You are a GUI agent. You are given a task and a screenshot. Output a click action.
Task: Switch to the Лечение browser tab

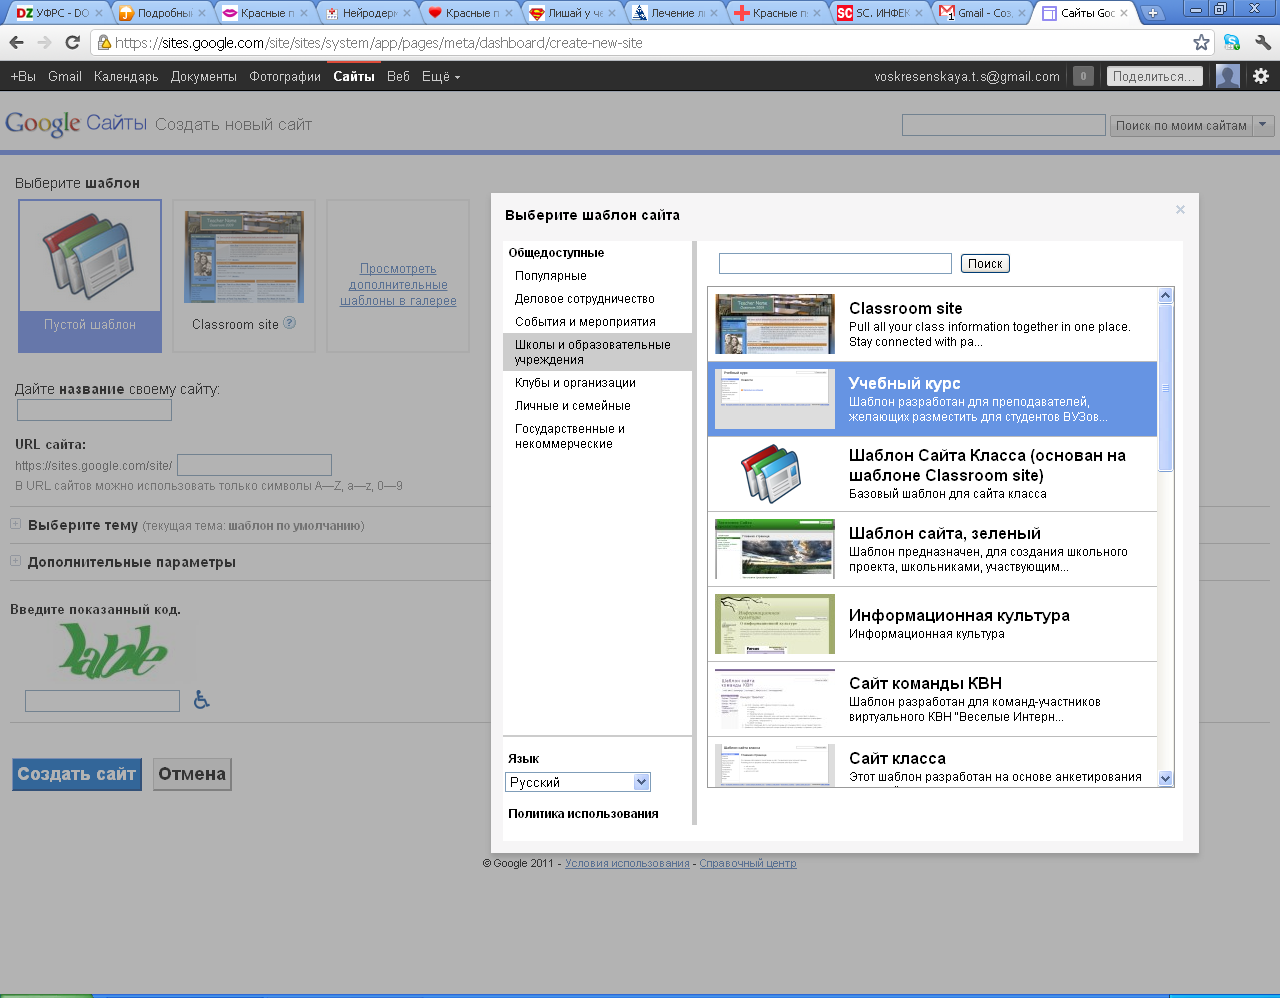(676, 13)
